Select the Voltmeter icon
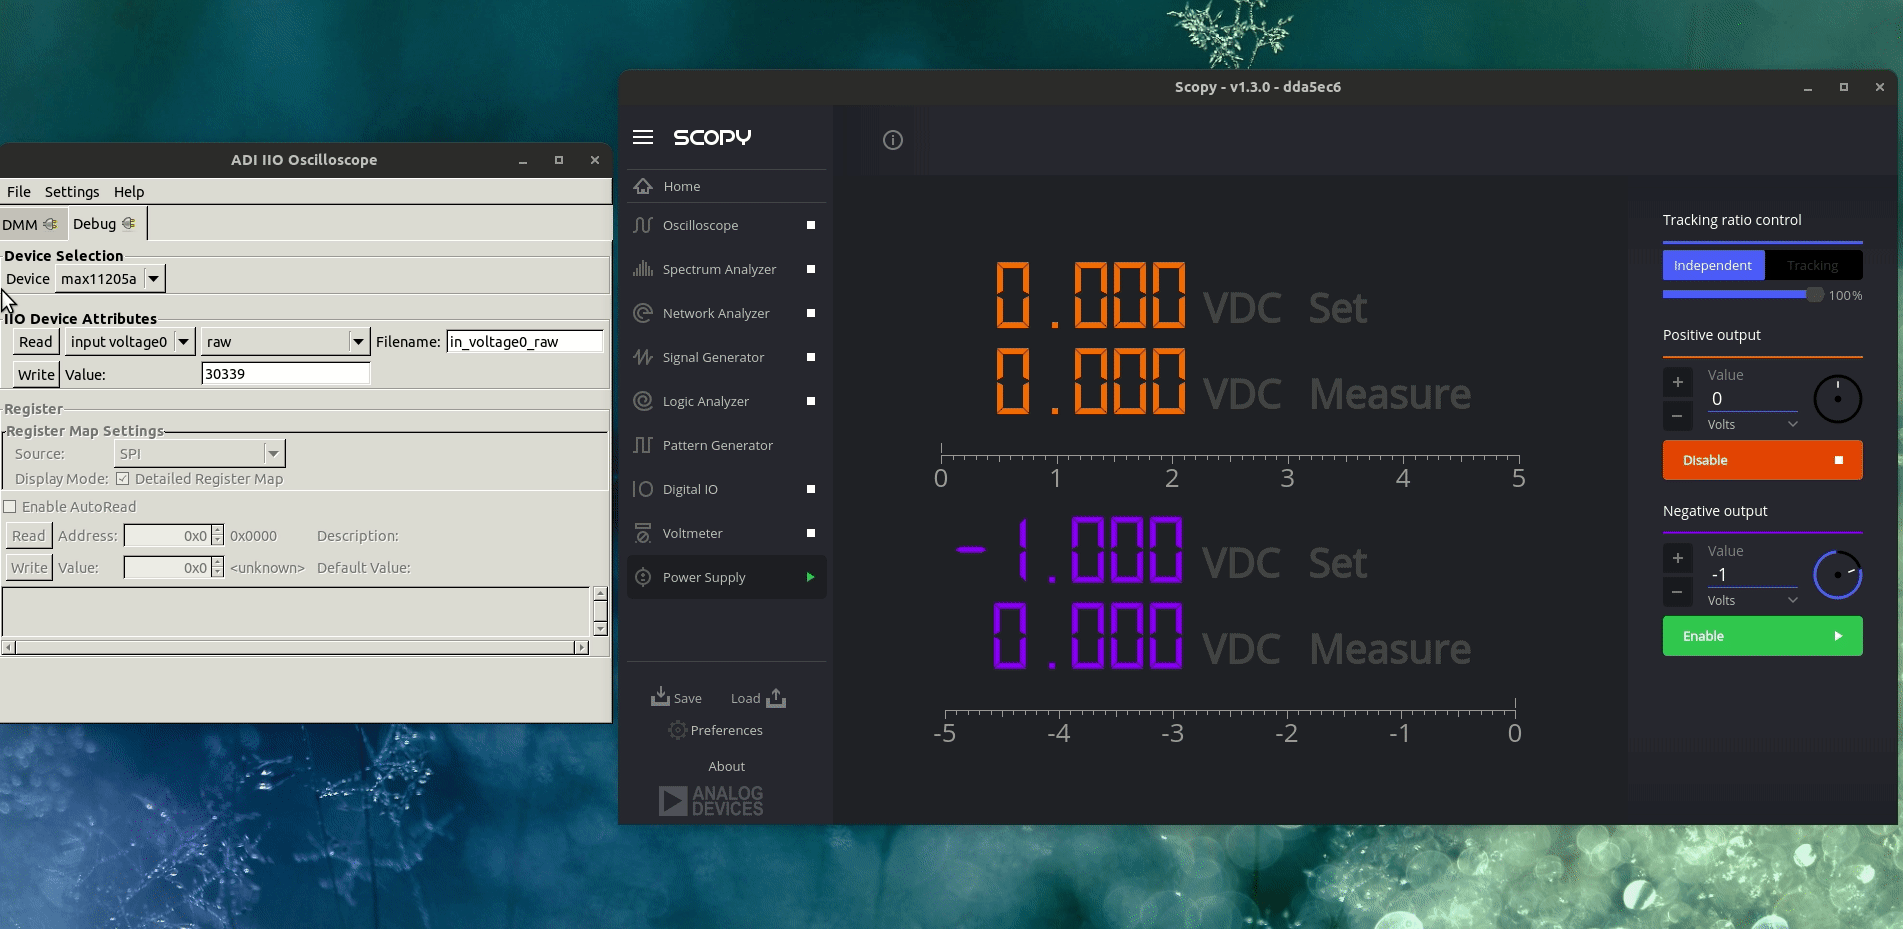The width and height of the screenshot is (1903, 929). point(643,533)
